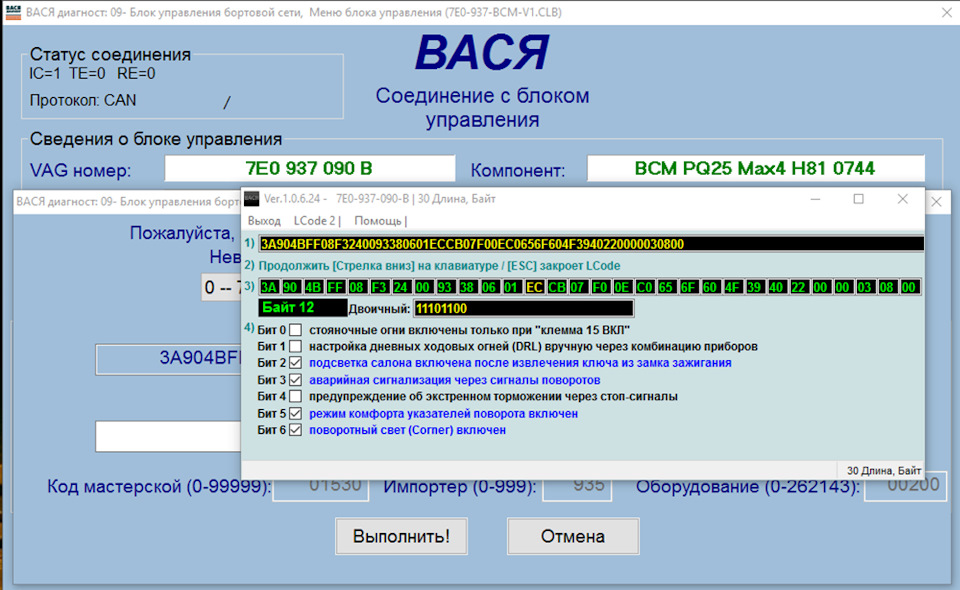Click the VAG номер field 7E0 937 090 B
Image resolution: width=960 pixels, height=590 pixels.
309,168
